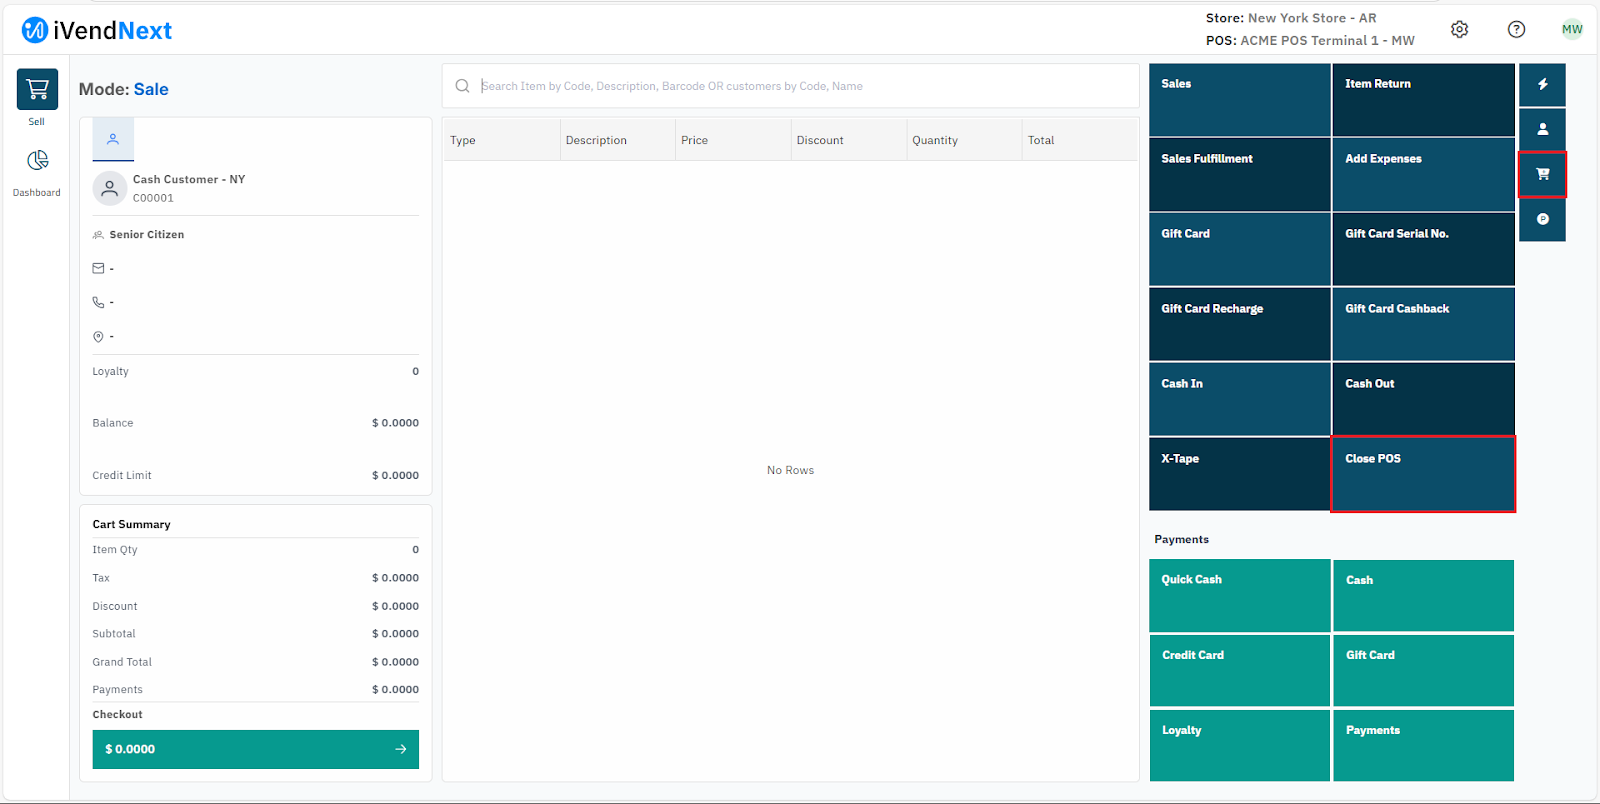
Task: Open the Dashboard pie chart icon
Action: pos(37,161)
